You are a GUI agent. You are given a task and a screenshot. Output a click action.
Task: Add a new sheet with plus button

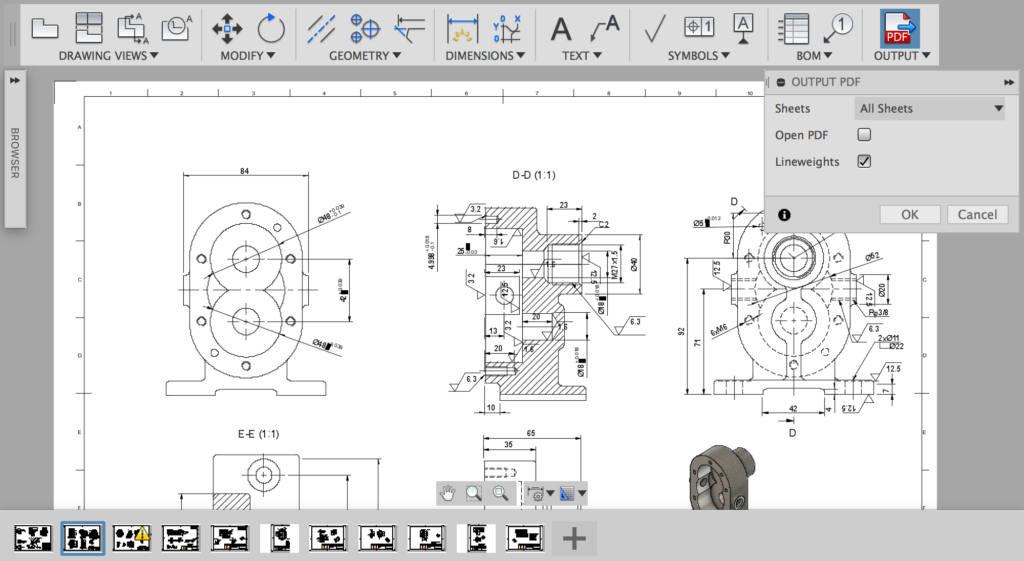point(574,539)
